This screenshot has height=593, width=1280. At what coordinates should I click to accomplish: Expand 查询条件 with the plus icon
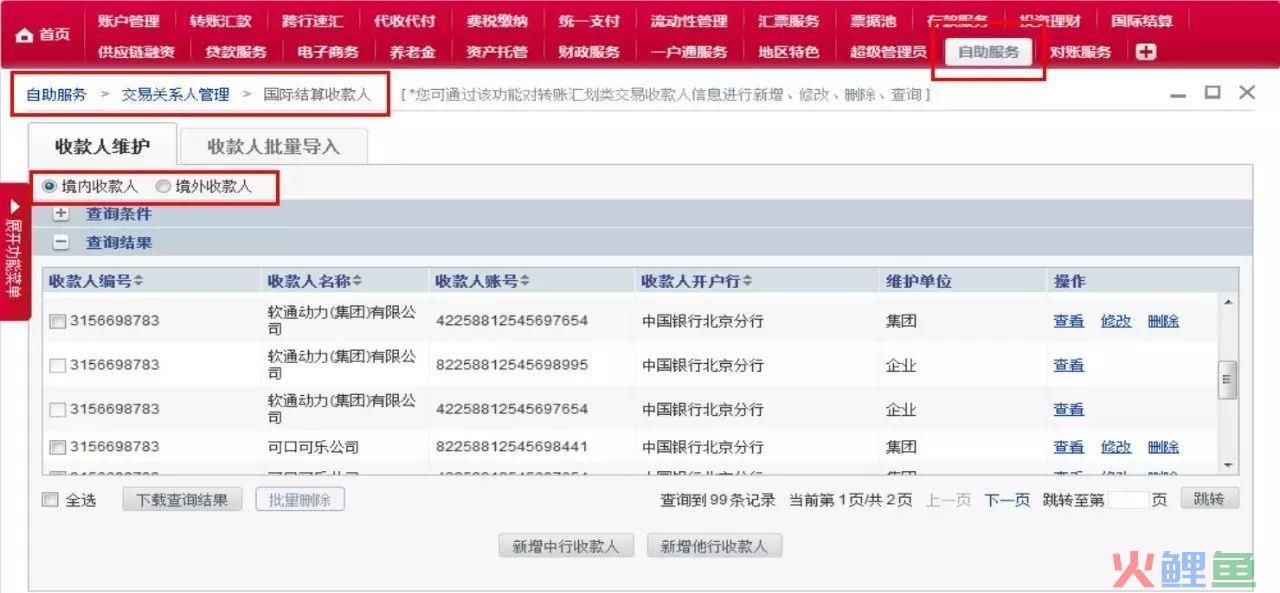(x=61, y=214)
